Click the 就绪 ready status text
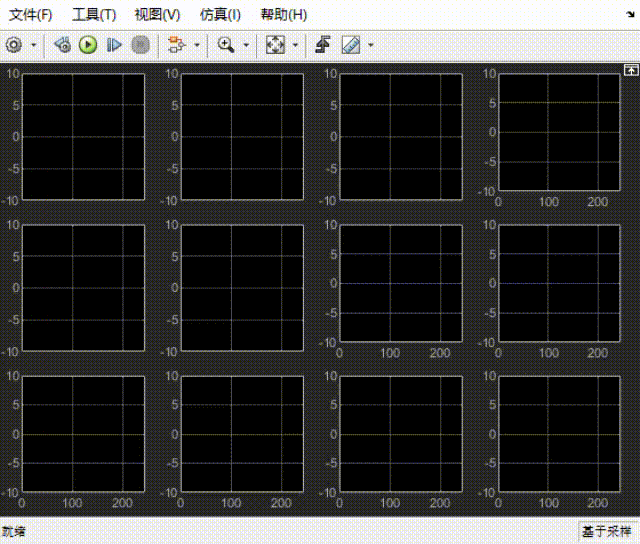 pos(14,531)
